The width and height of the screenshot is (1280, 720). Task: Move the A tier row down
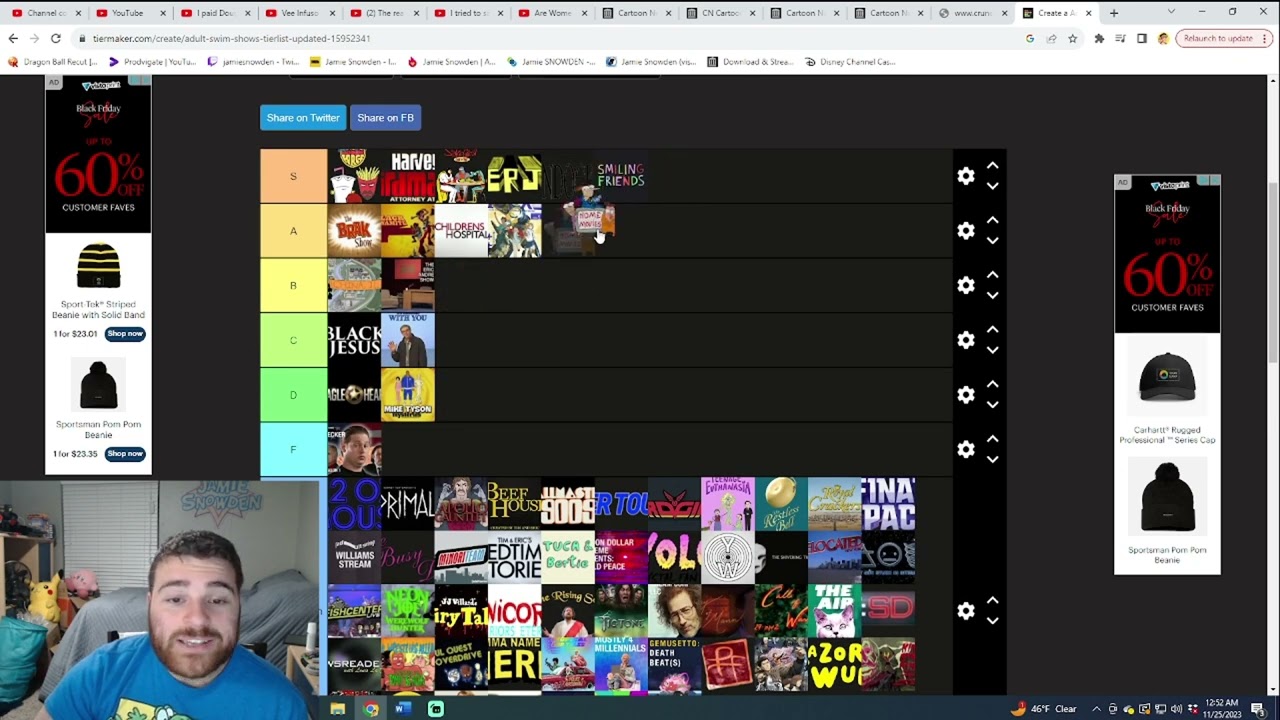pyautogui.click(x=992, y=241)
